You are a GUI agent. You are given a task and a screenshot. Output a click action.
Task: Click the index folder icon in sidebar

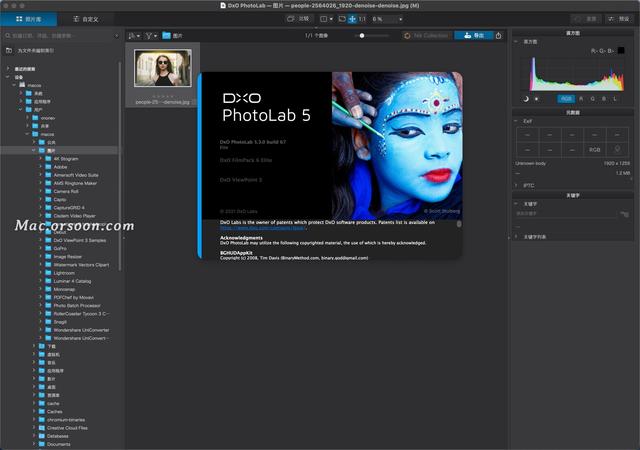(9, 49)
